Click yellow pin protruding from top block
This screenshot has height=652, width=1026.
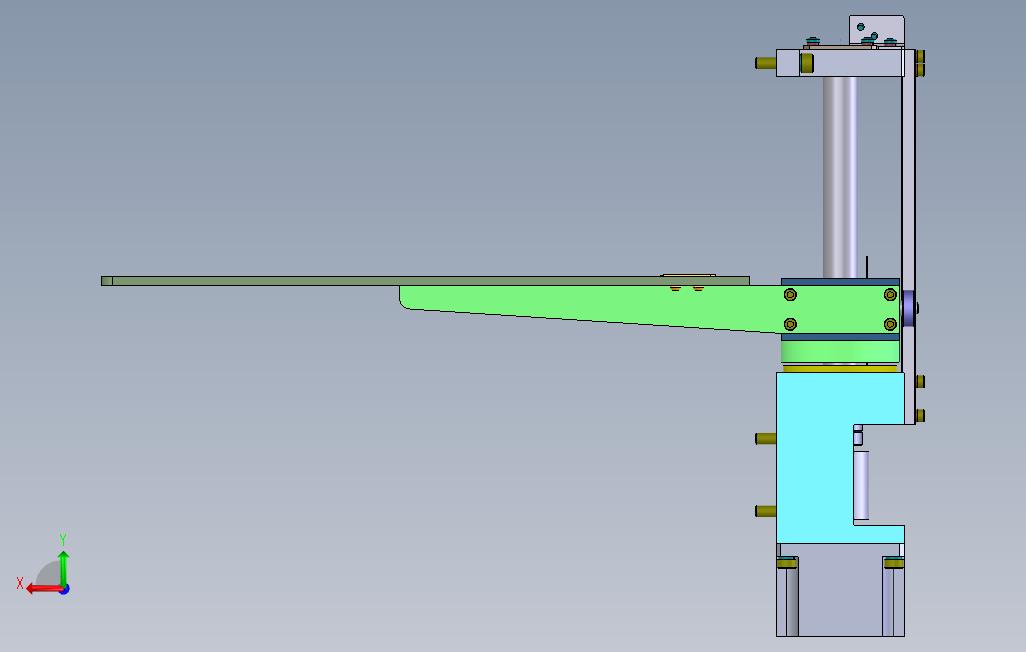click(766, 63)
